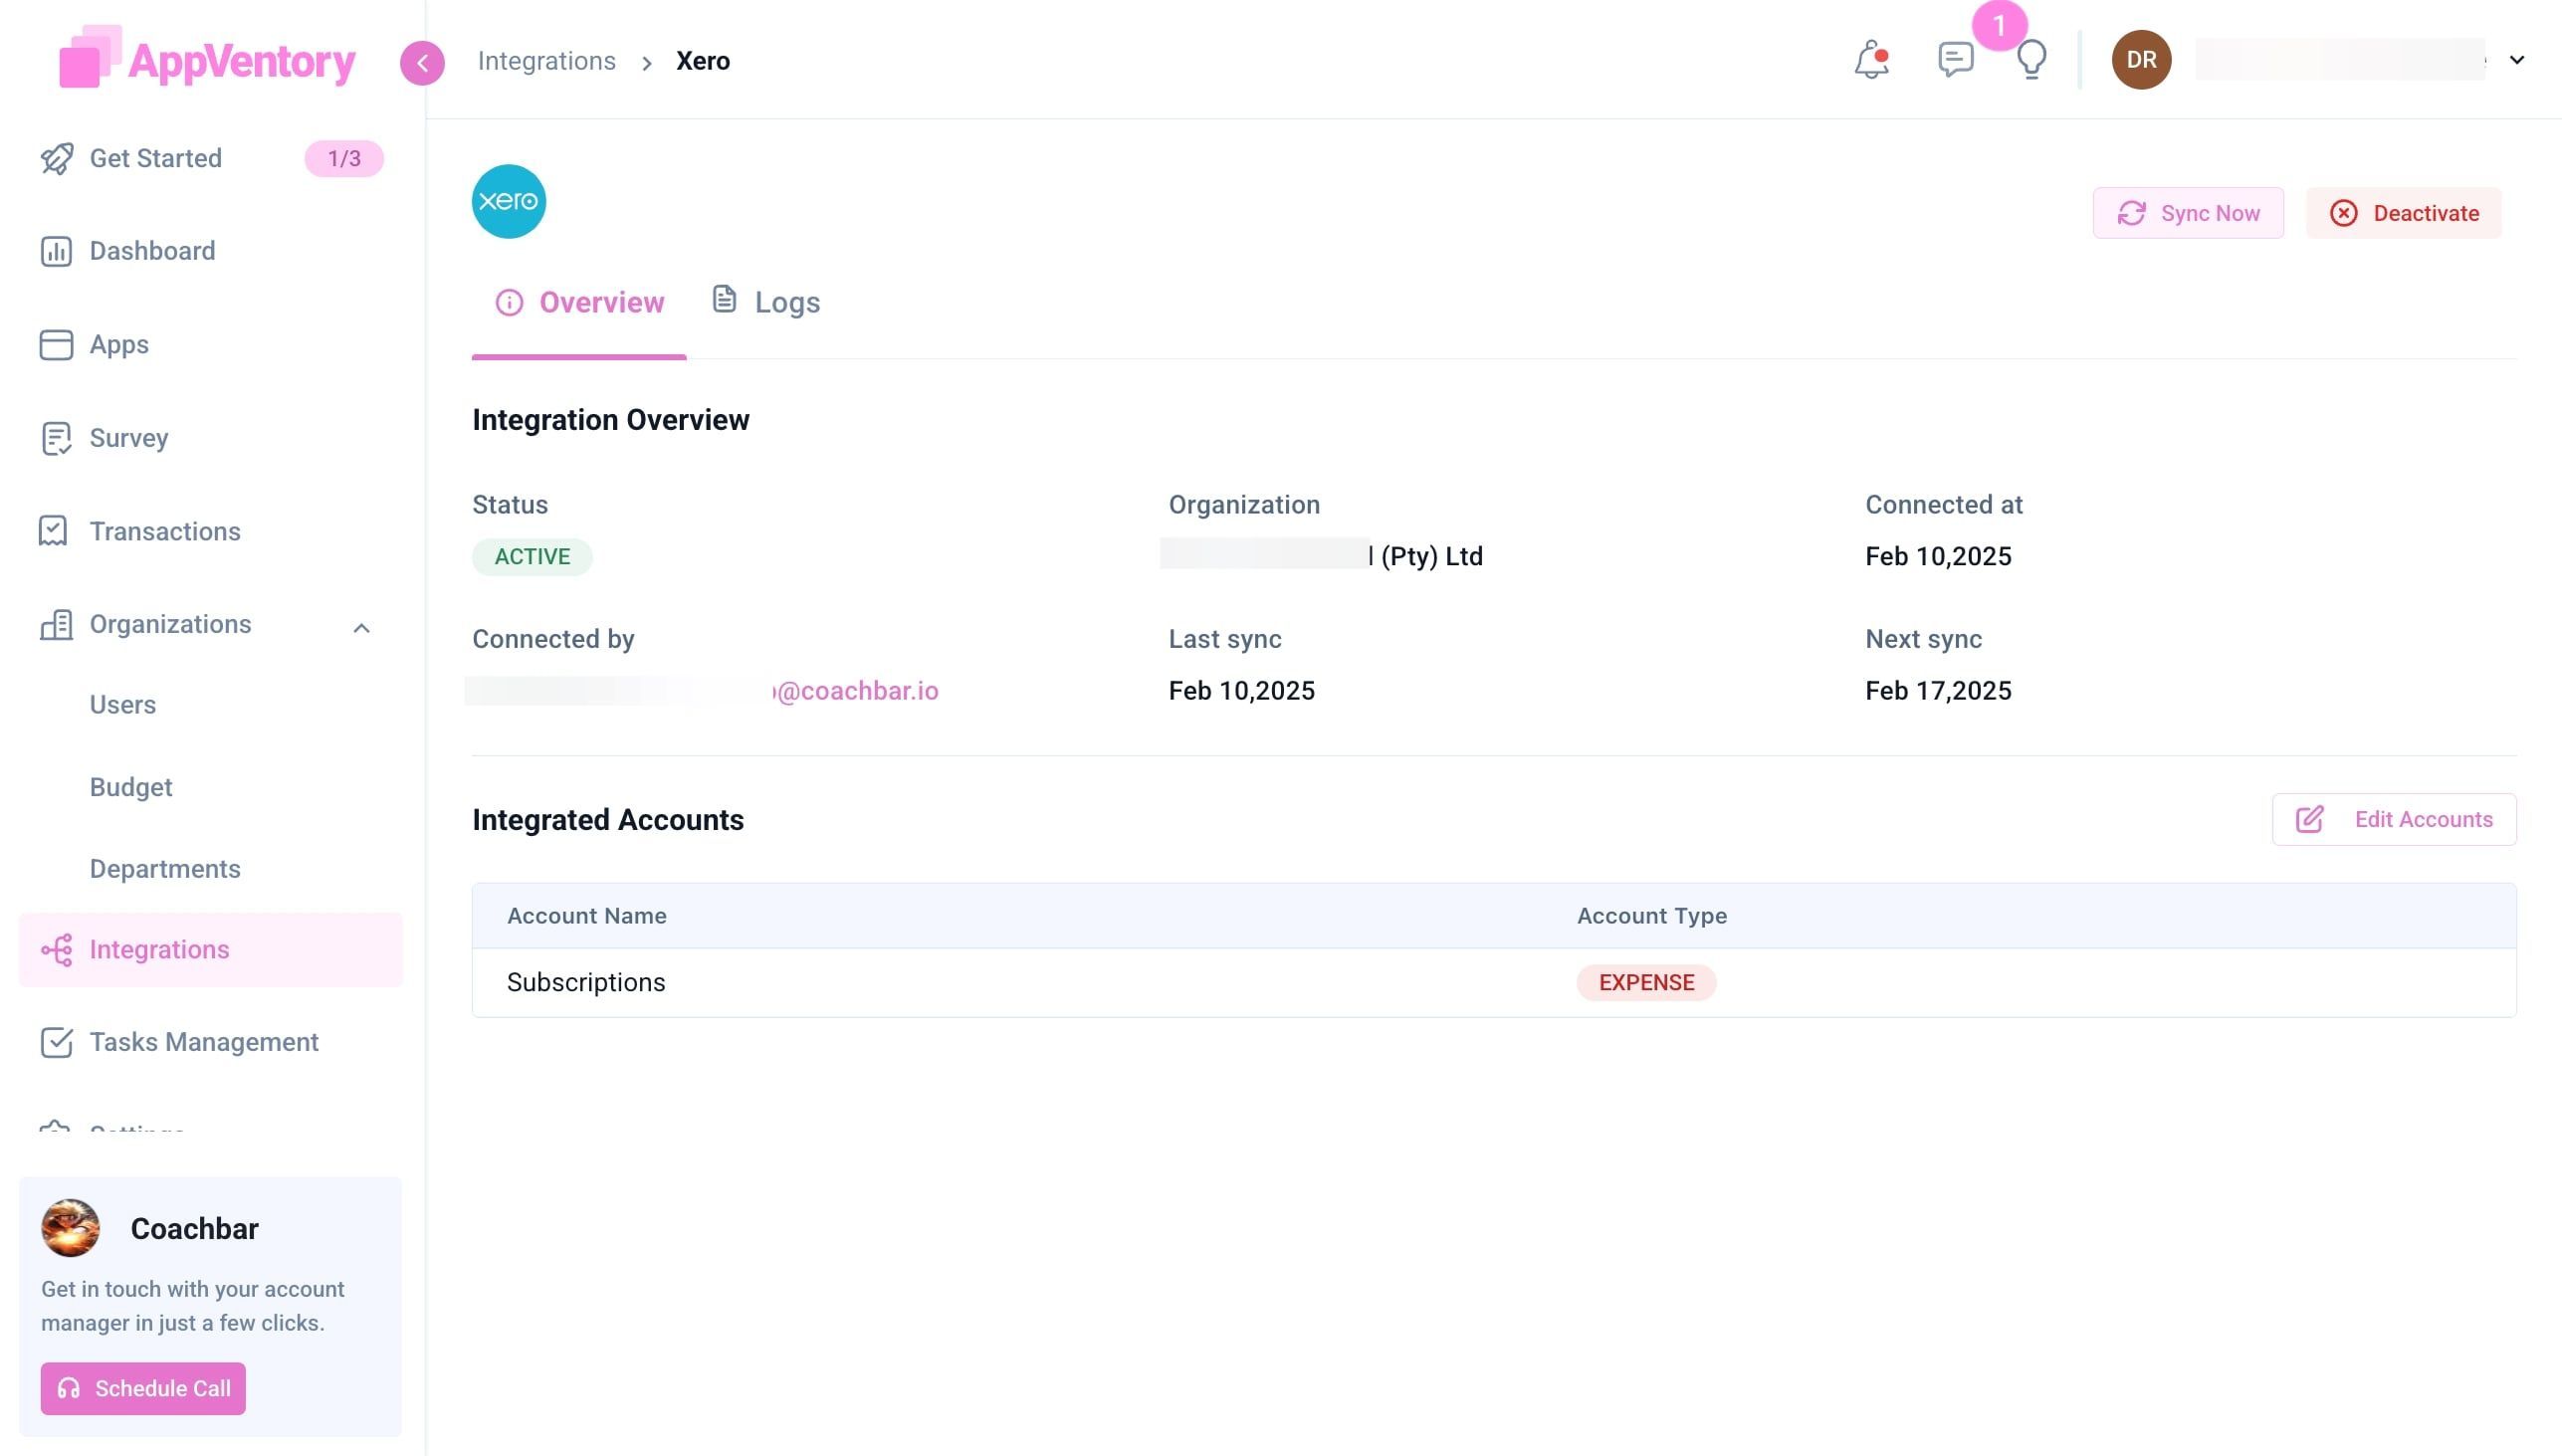
Task: Expand the user profile dropdown arrow
Action: click(2517, 60)
